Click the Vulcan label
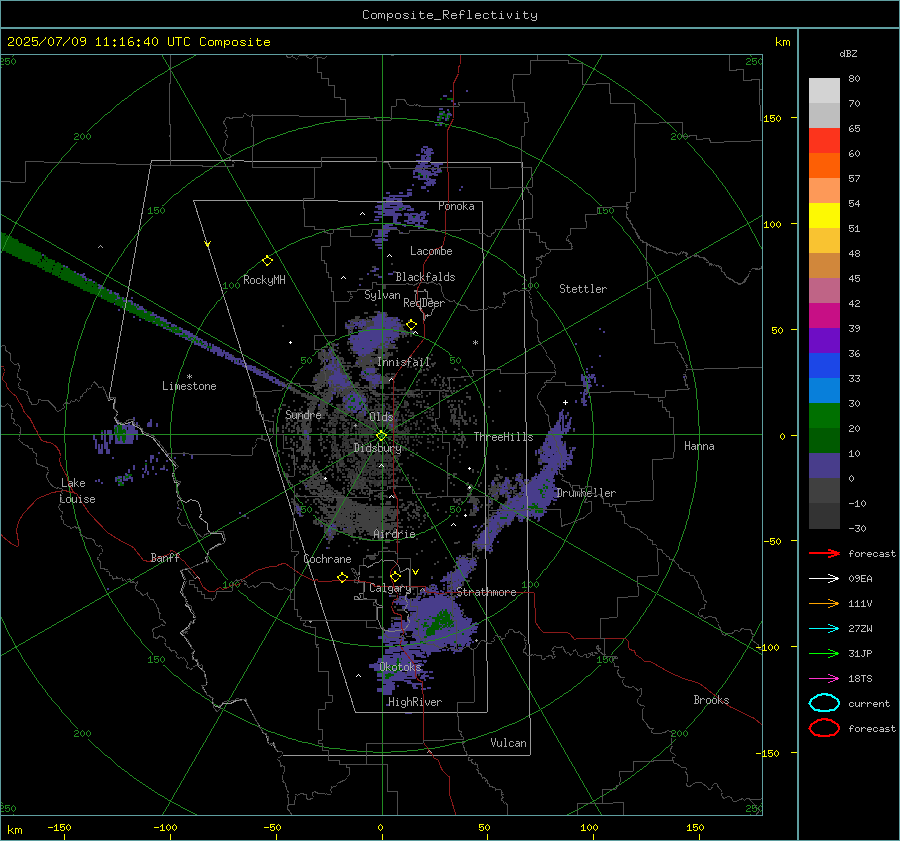 (x=509, y=743)
